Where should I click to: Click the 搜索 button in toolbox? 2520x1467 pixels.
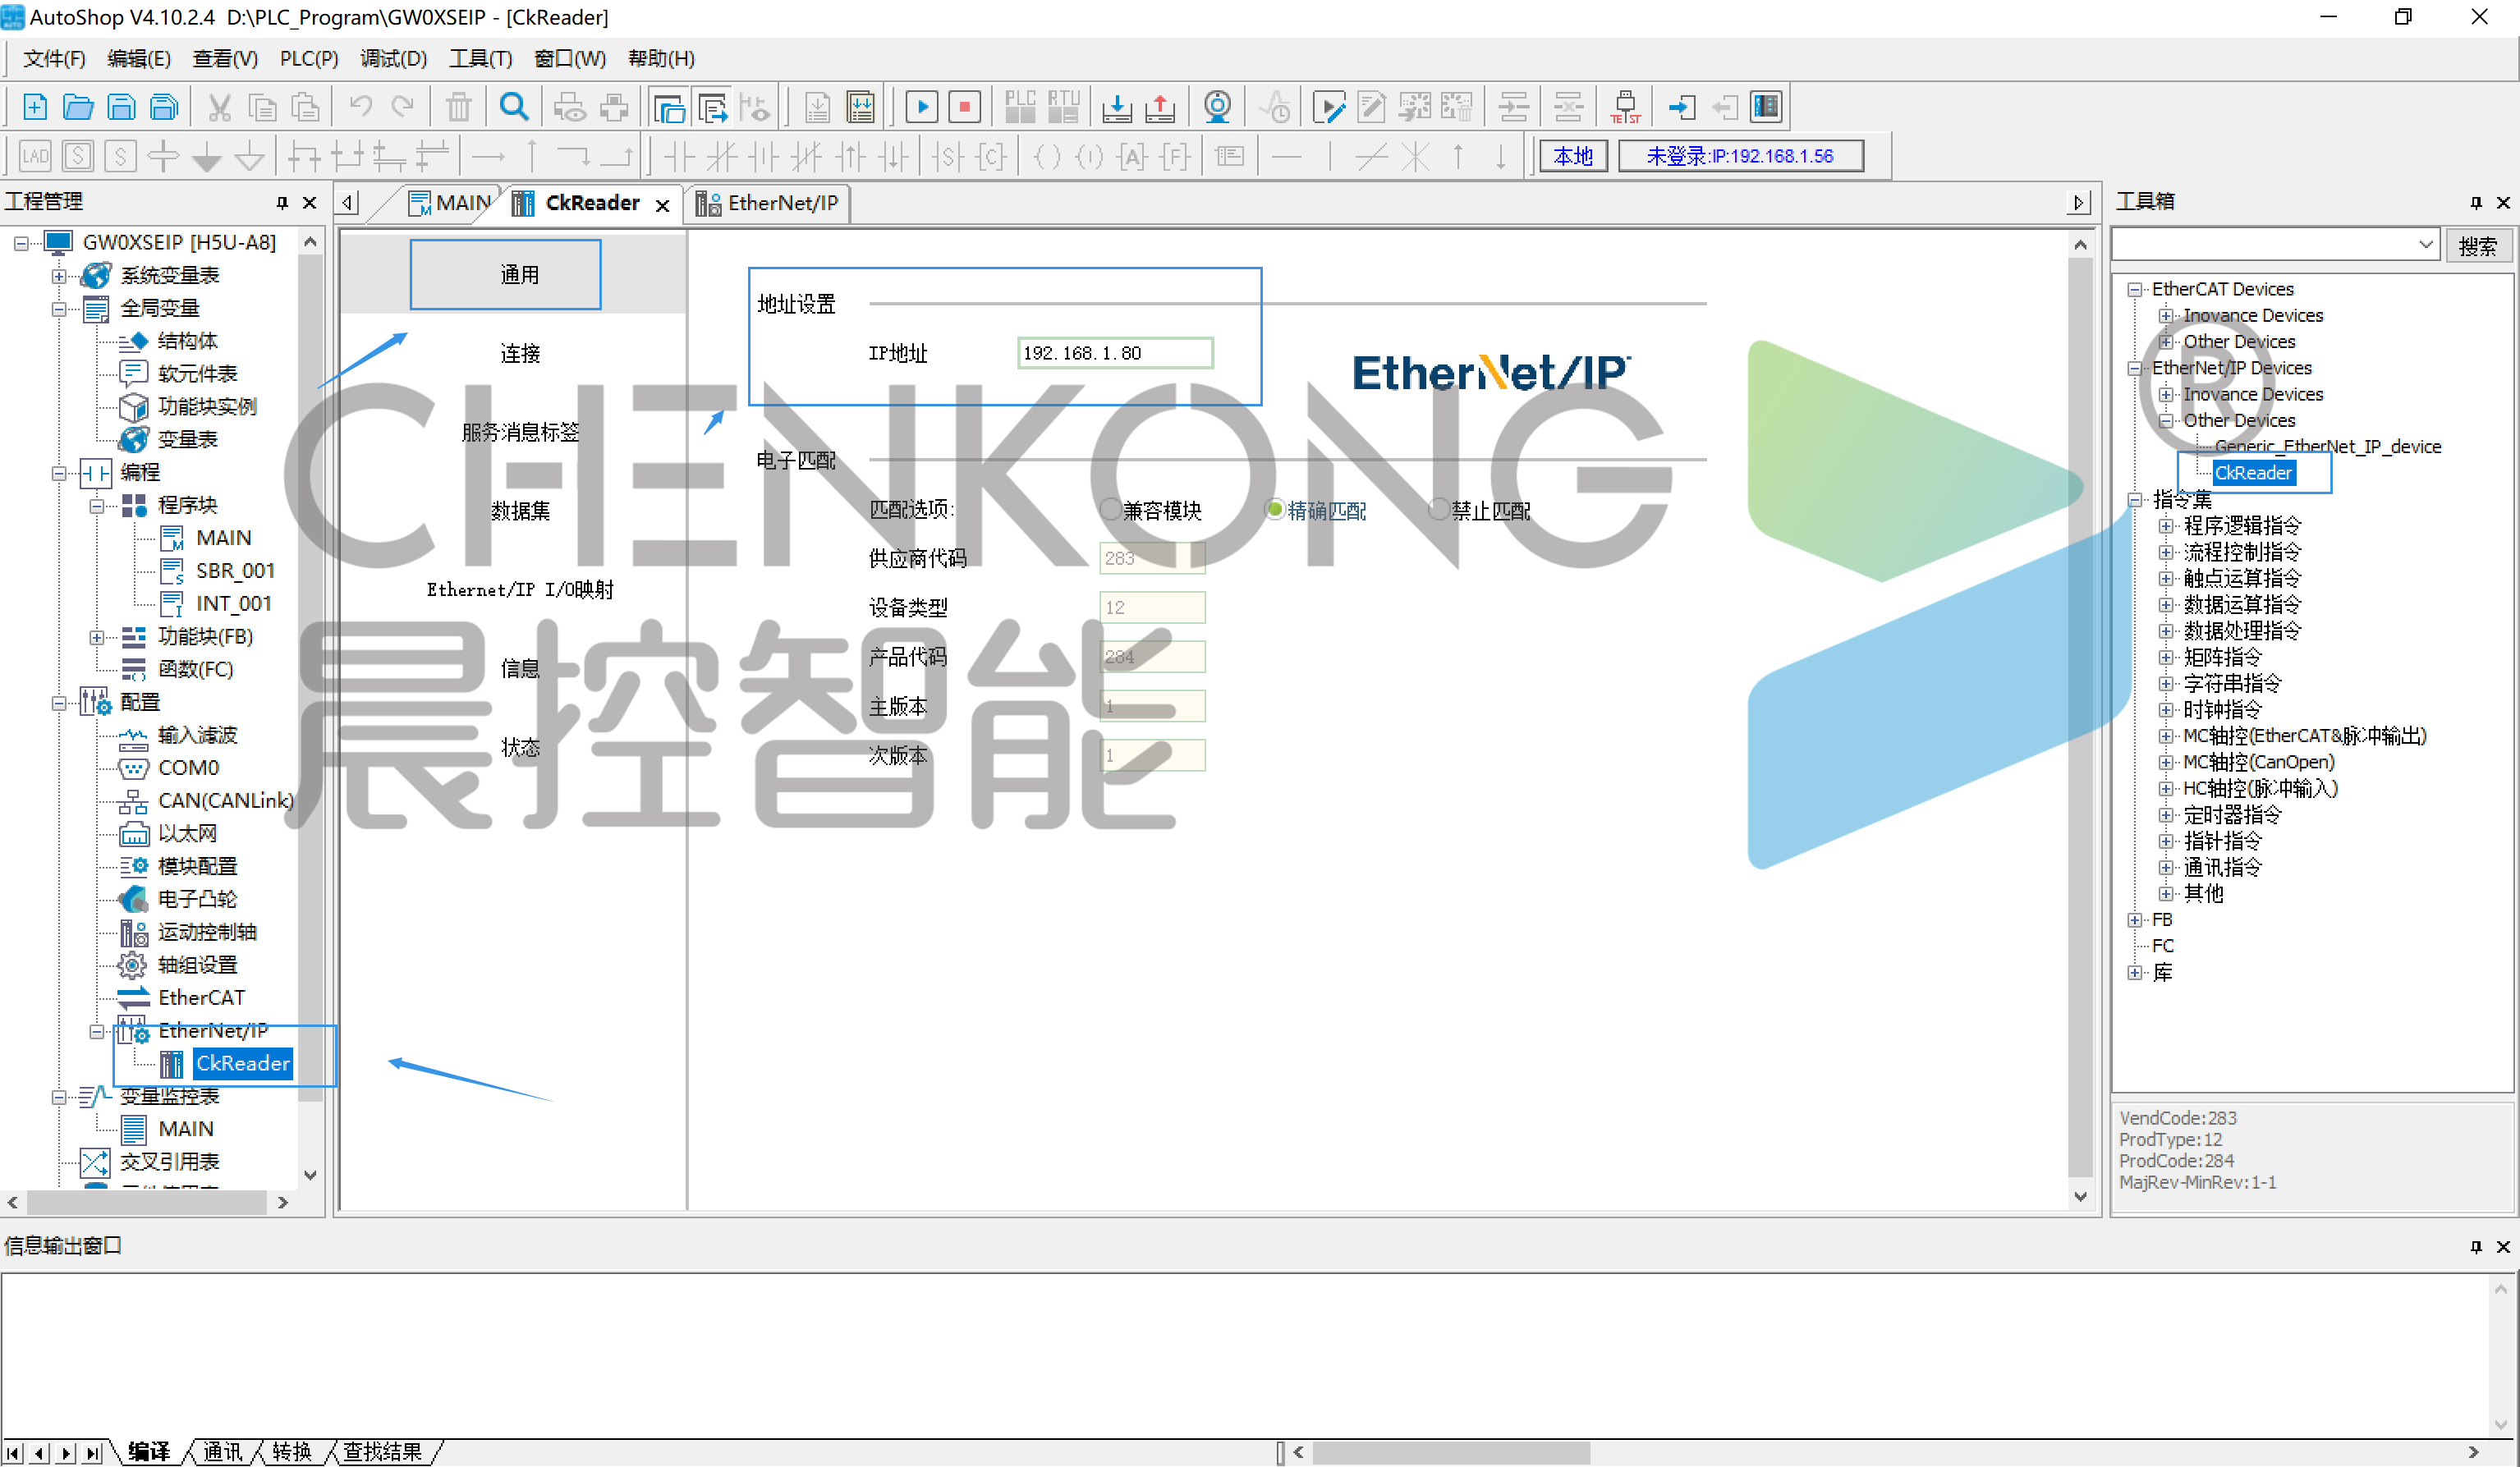(2478, 245)
